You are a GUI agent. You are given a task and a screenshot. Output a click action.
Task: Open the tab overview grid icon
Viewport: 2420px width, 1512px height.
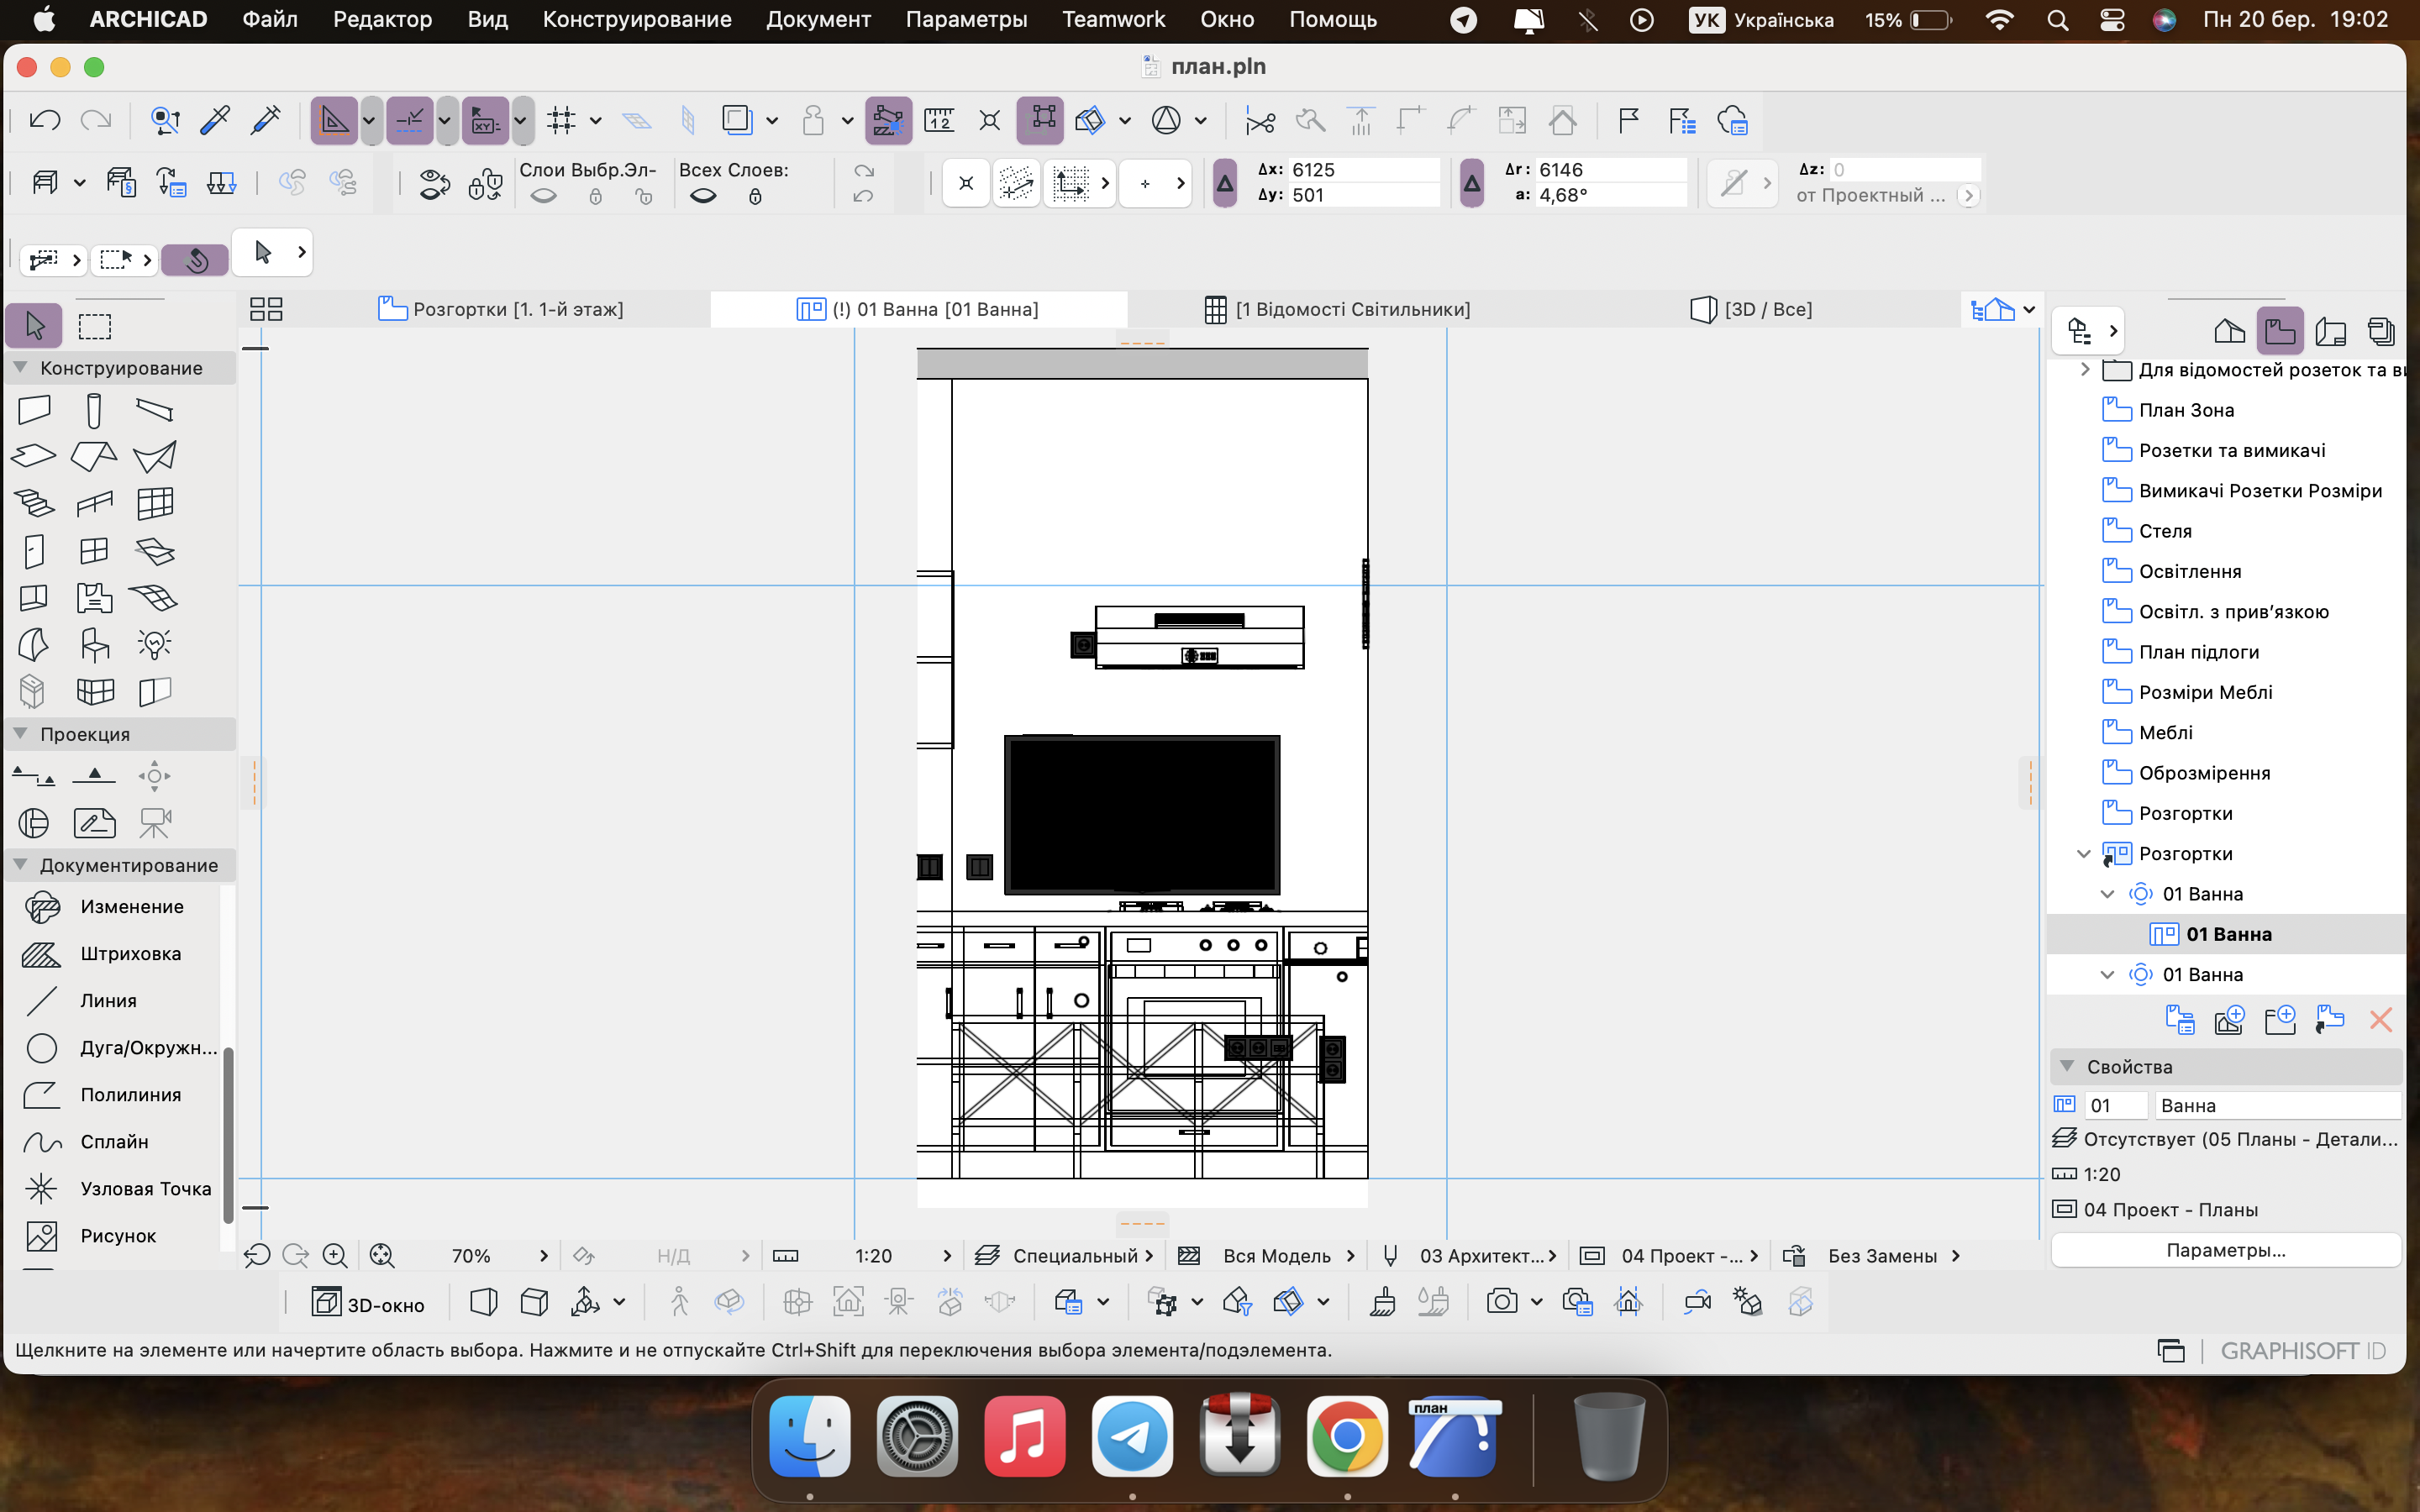(x=266, y=309)
